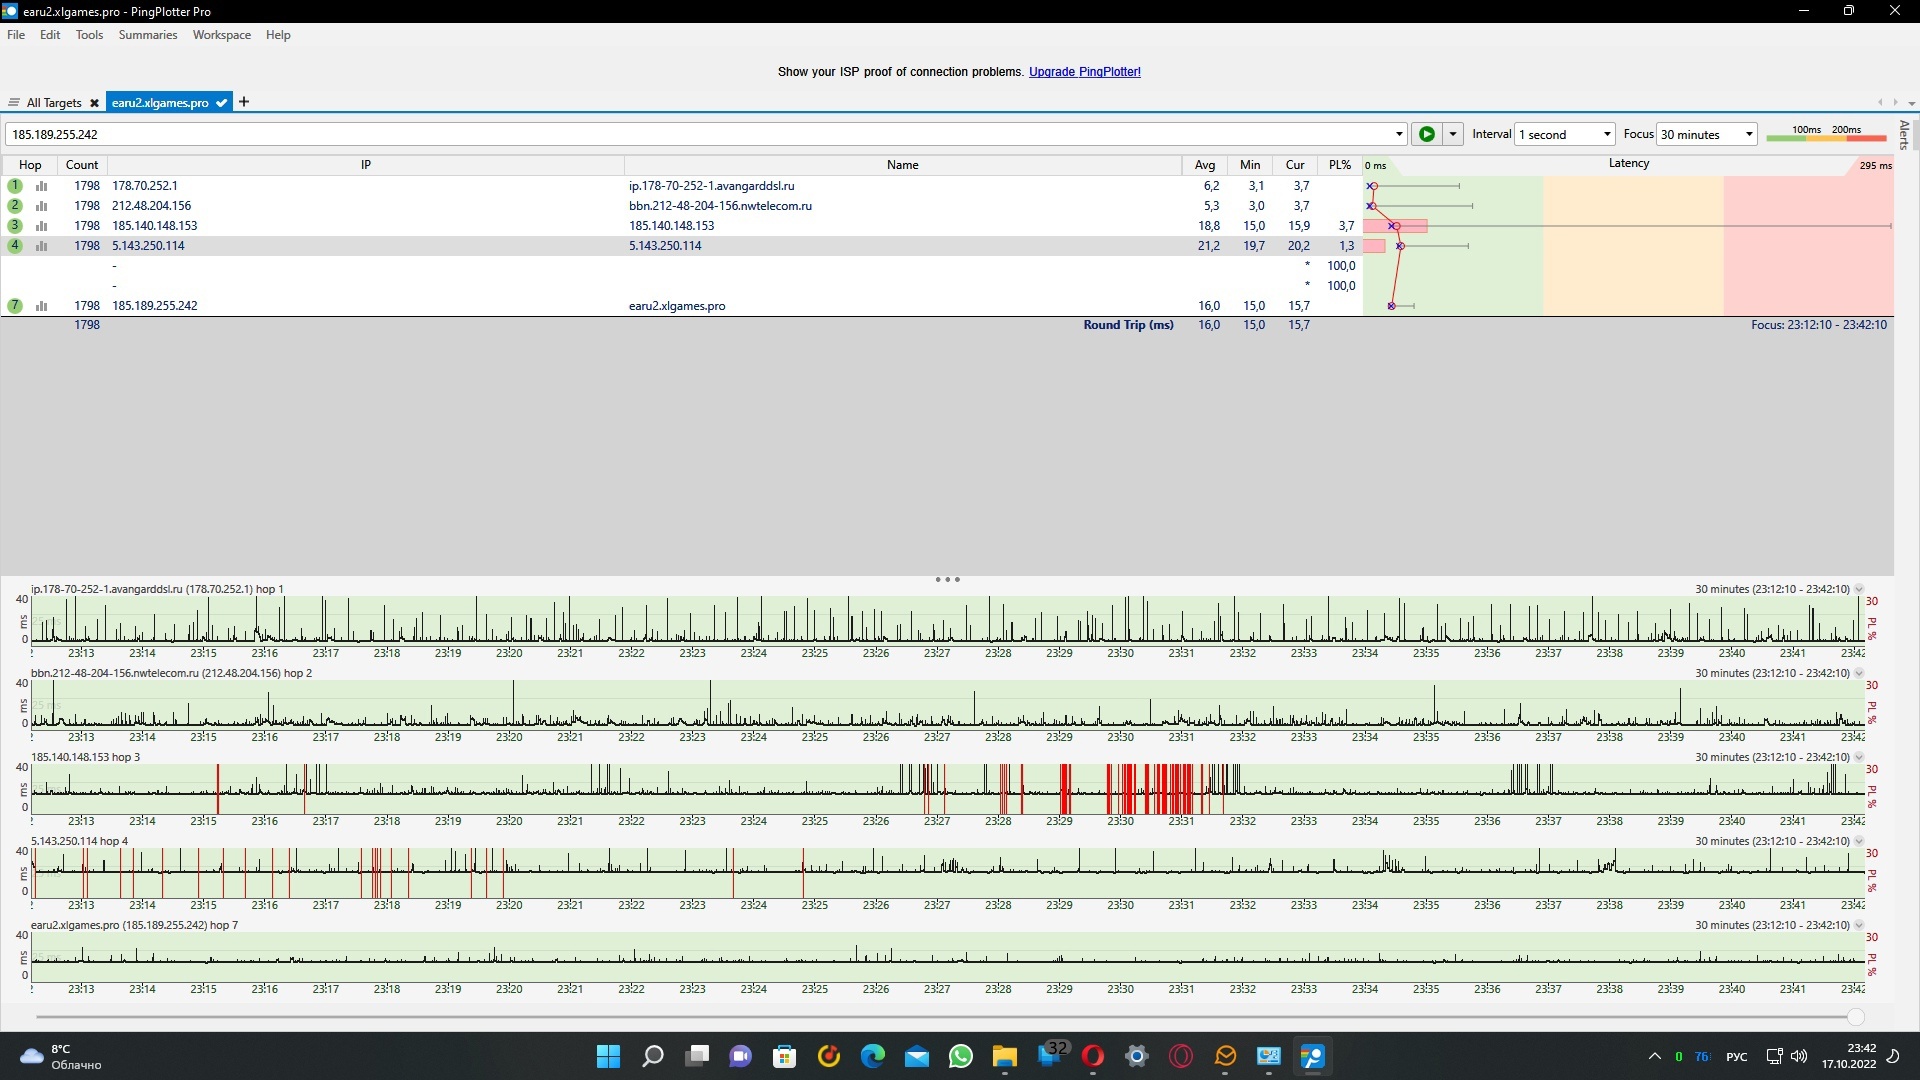Select IP 185.140.148.153 in hop 3 row

[x=154, y=226]
